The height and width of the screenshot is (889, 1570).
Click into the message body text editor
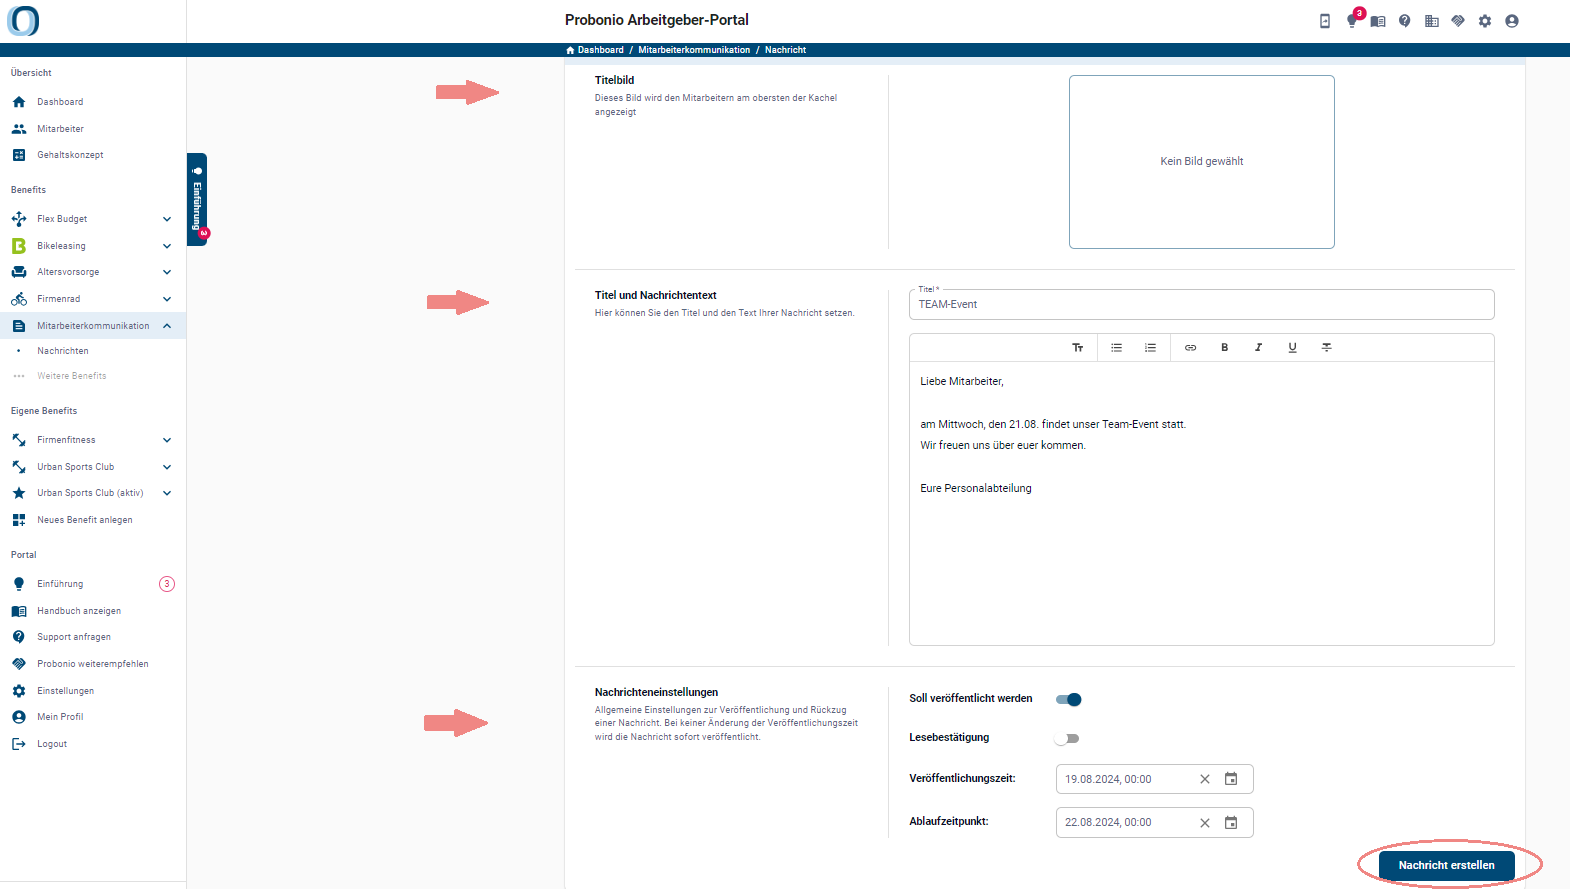point(1201,503)
